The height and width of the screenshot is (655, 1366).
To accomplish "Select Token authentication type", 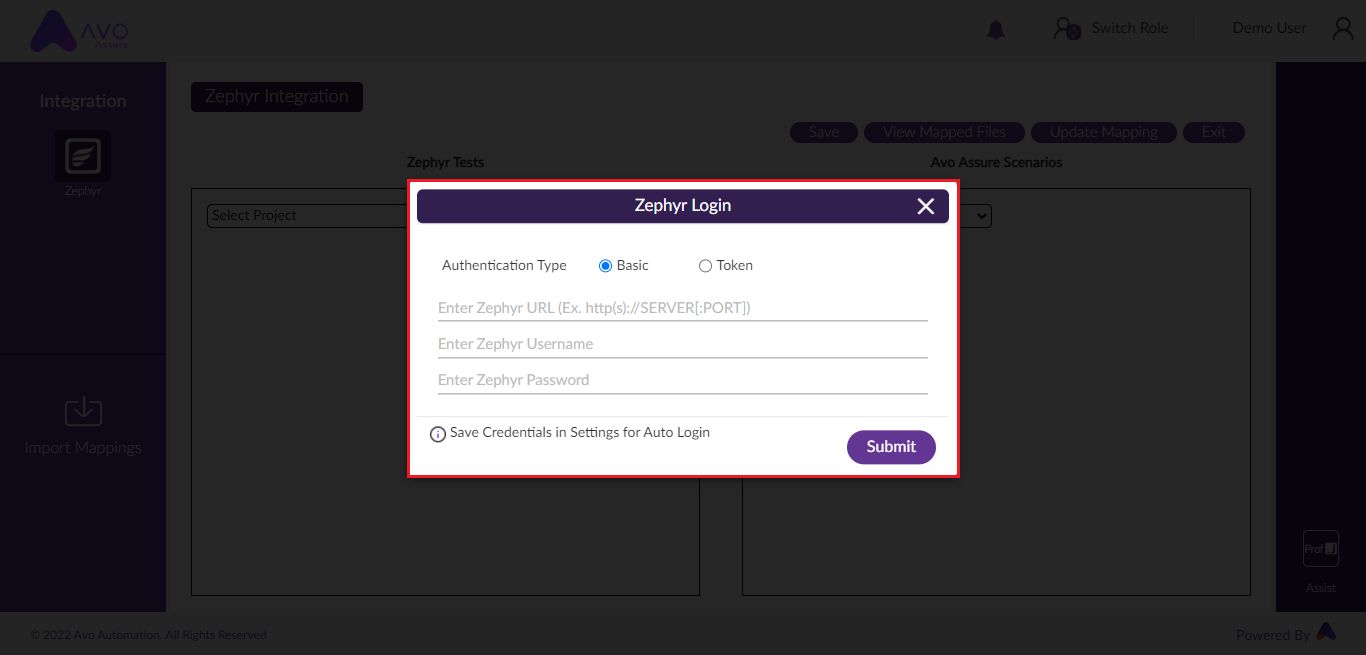I will 705,266.
